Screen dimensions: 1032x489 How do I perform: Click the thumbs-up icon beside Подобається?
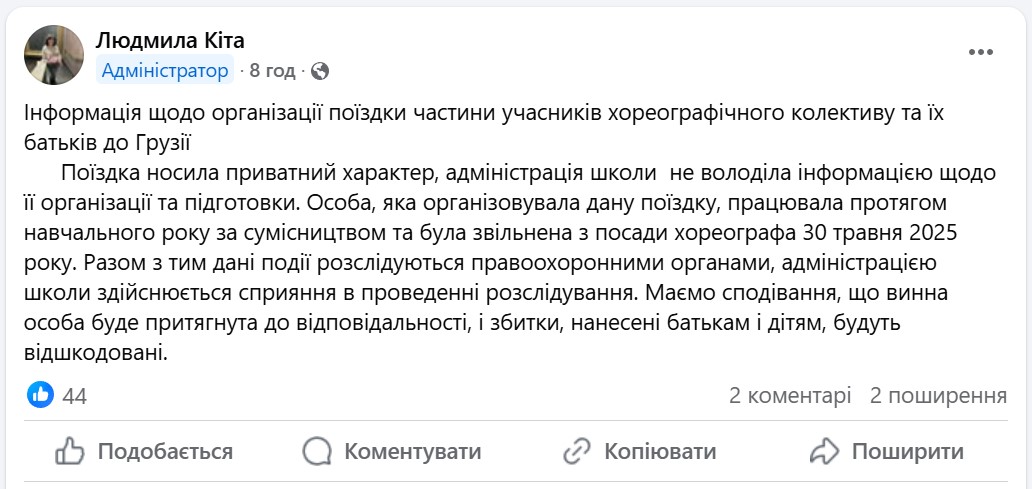tap(70, 452)
